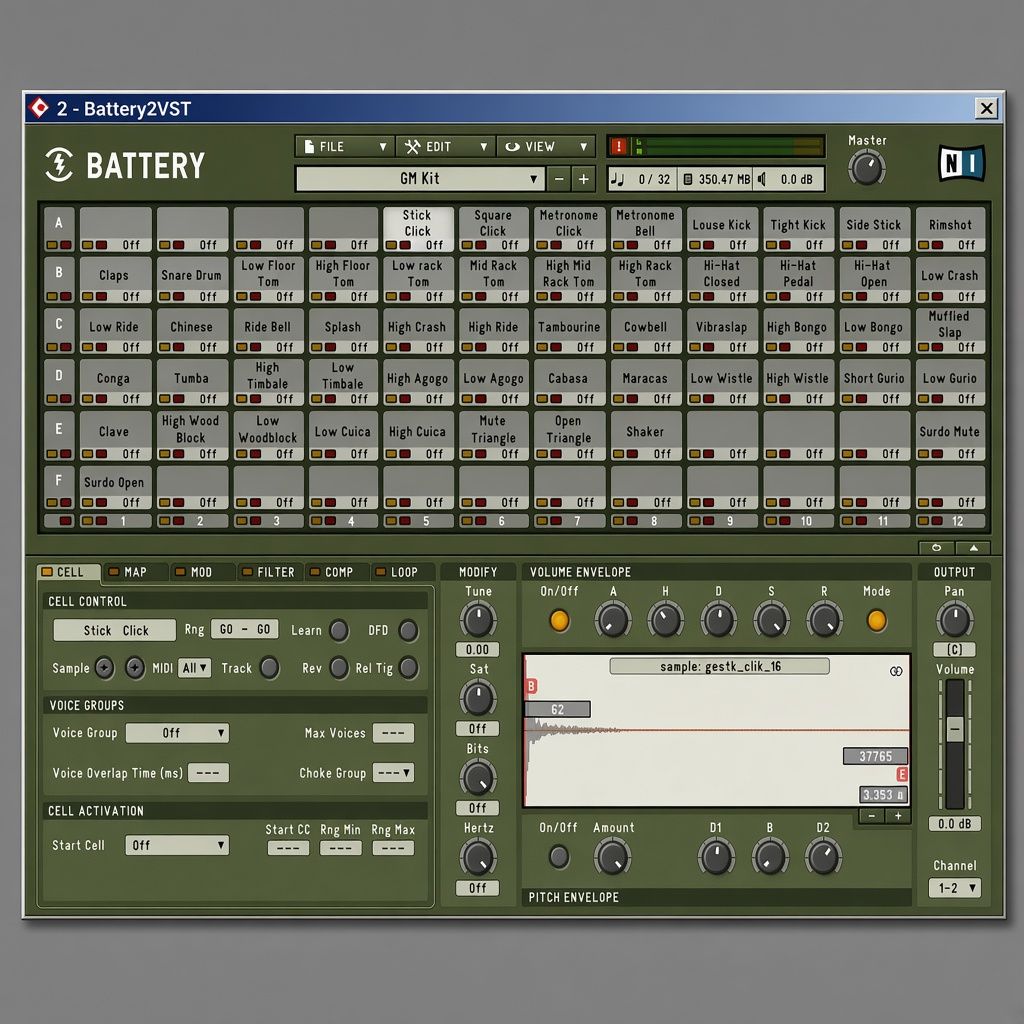
Task: Click the next Sample arrow button
Action: click(135, 668)
